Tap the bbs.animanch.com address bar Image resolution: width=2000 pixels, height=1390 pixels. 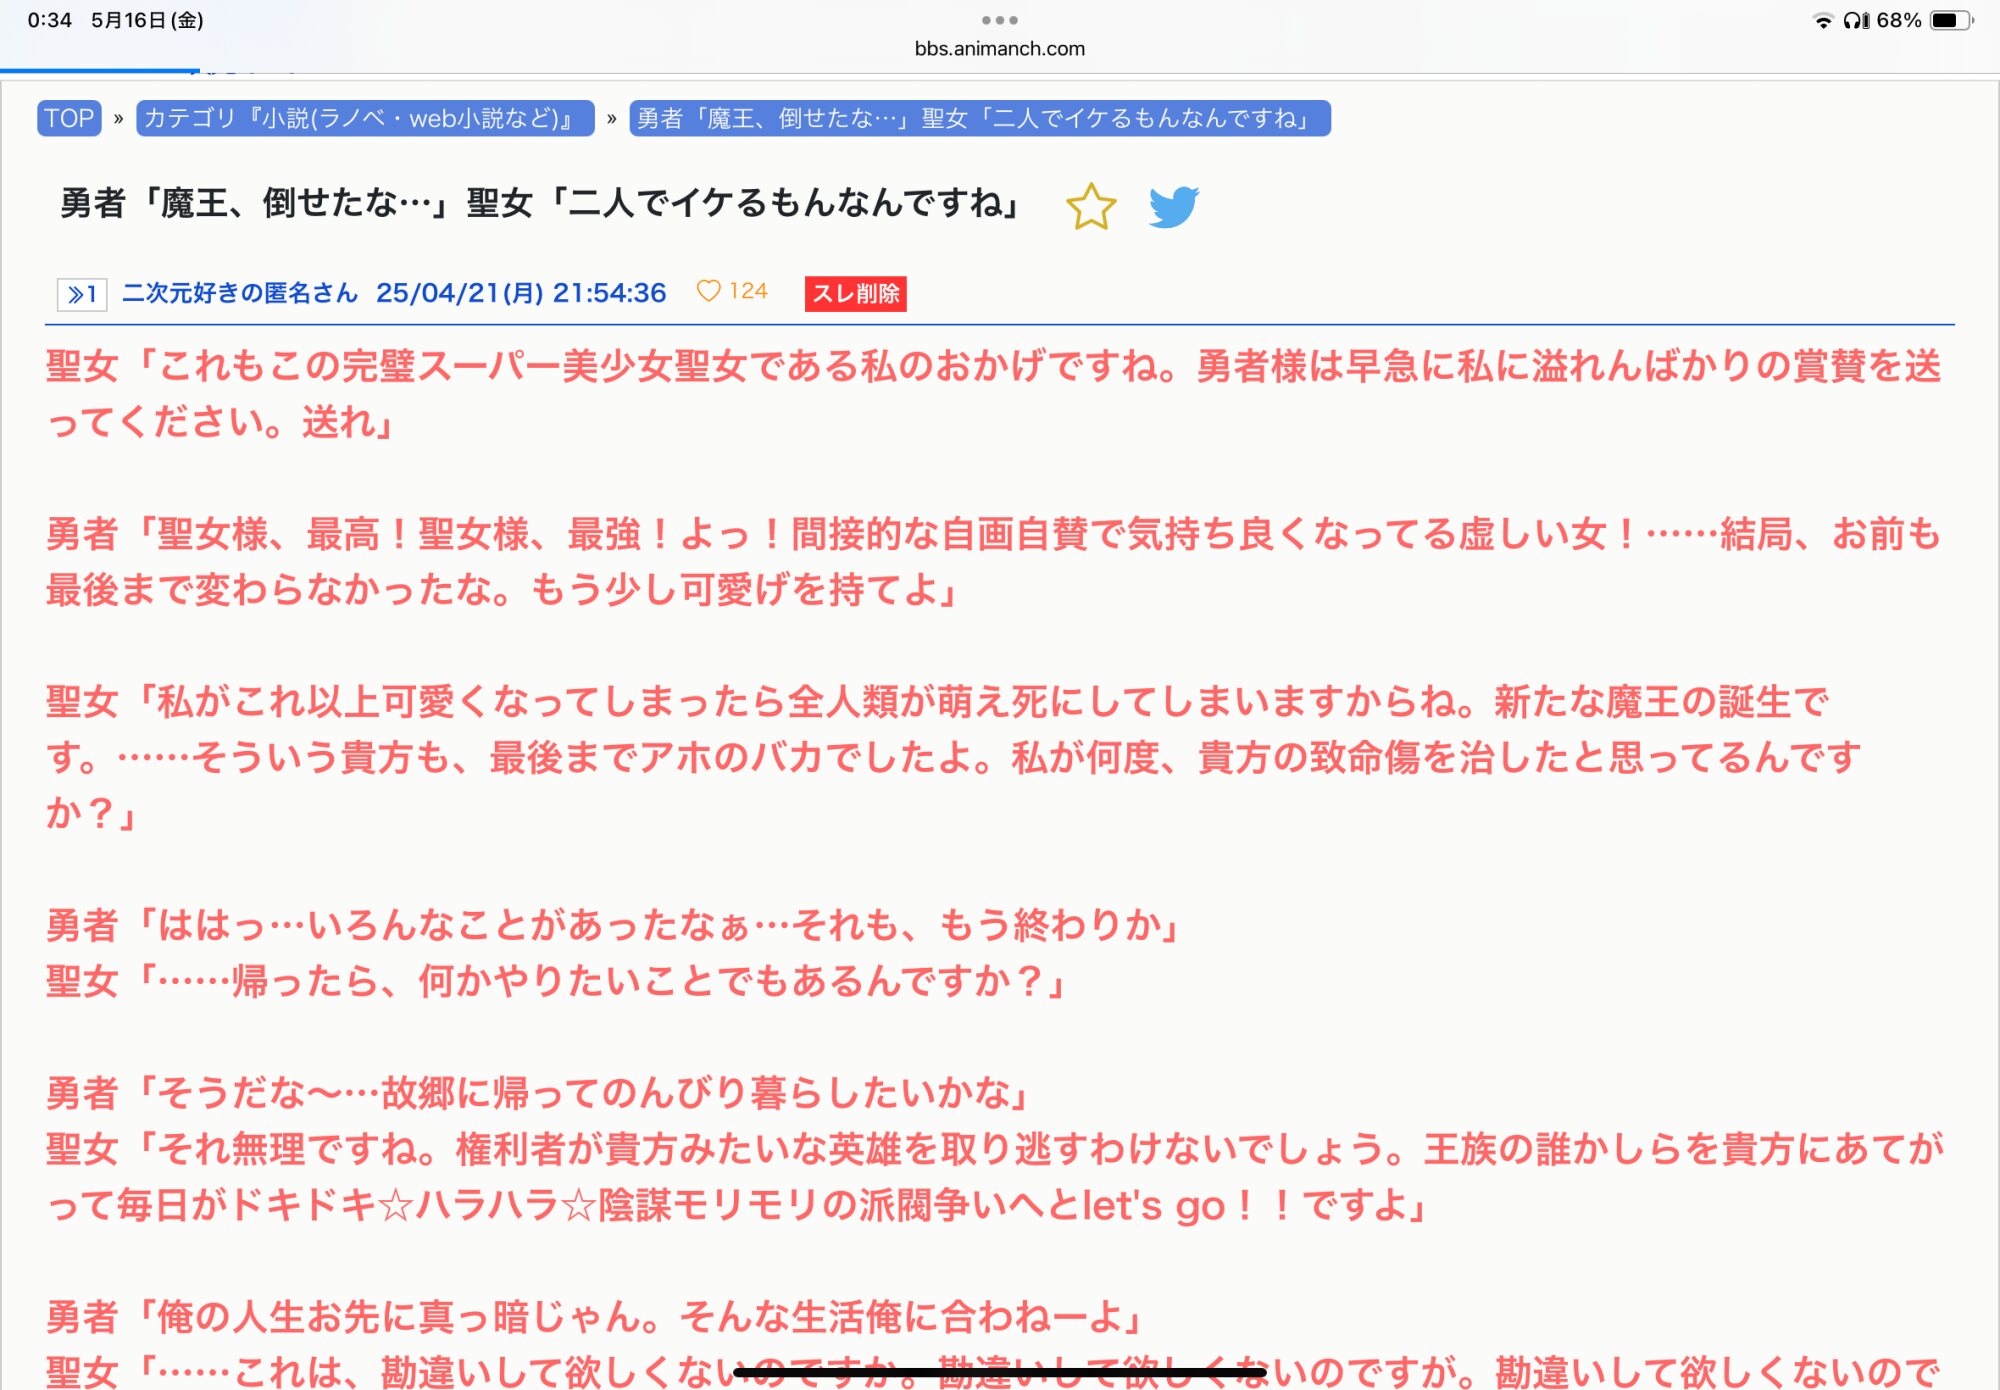point(999,49)
